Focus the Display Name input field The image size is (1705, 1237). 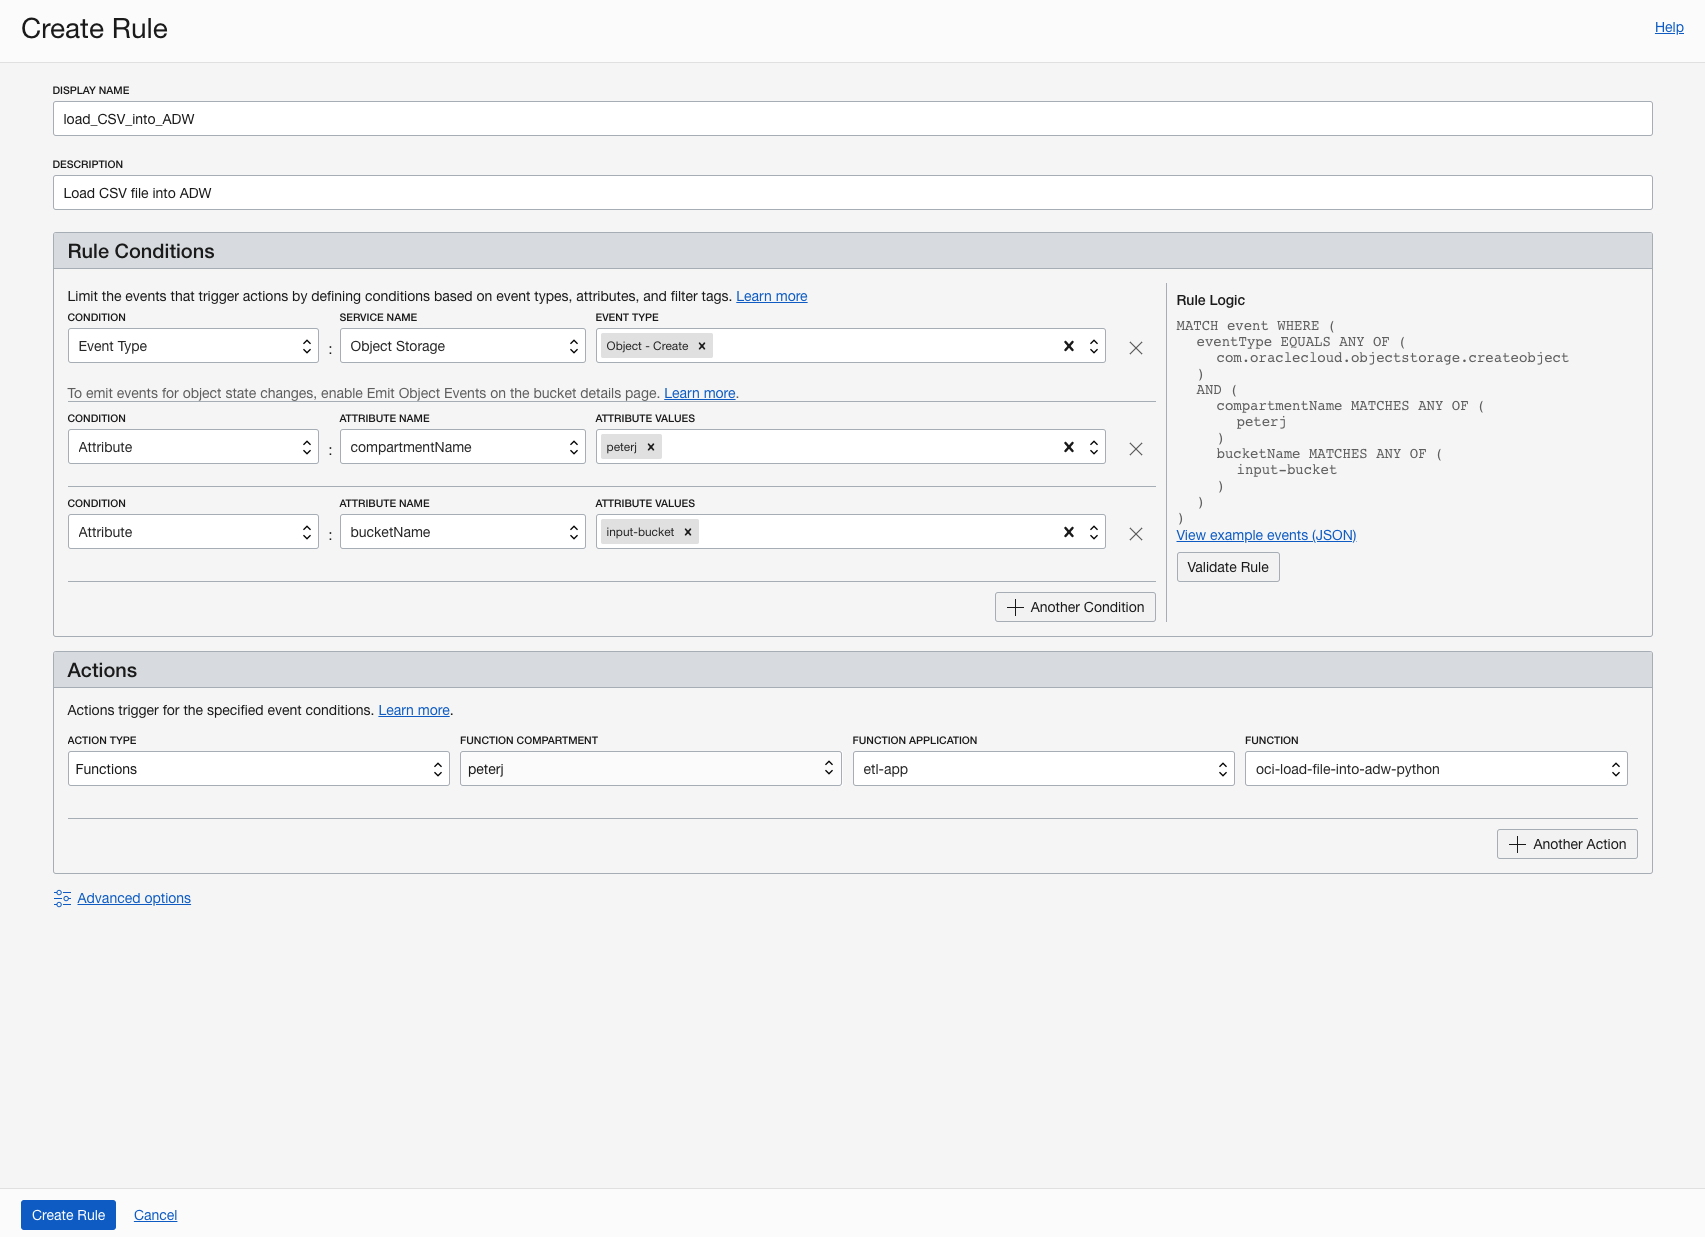852,118
